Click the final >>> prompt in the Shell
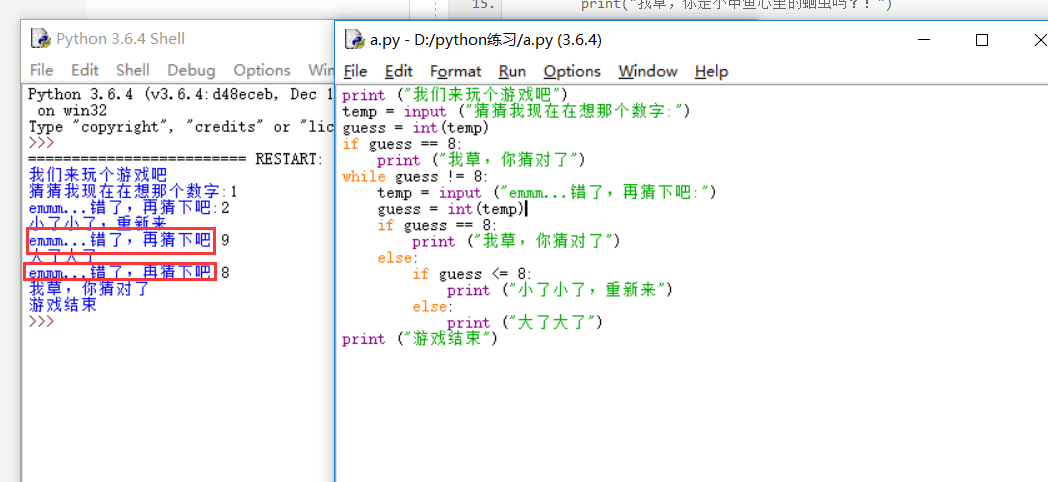 [x=41, y=322]
